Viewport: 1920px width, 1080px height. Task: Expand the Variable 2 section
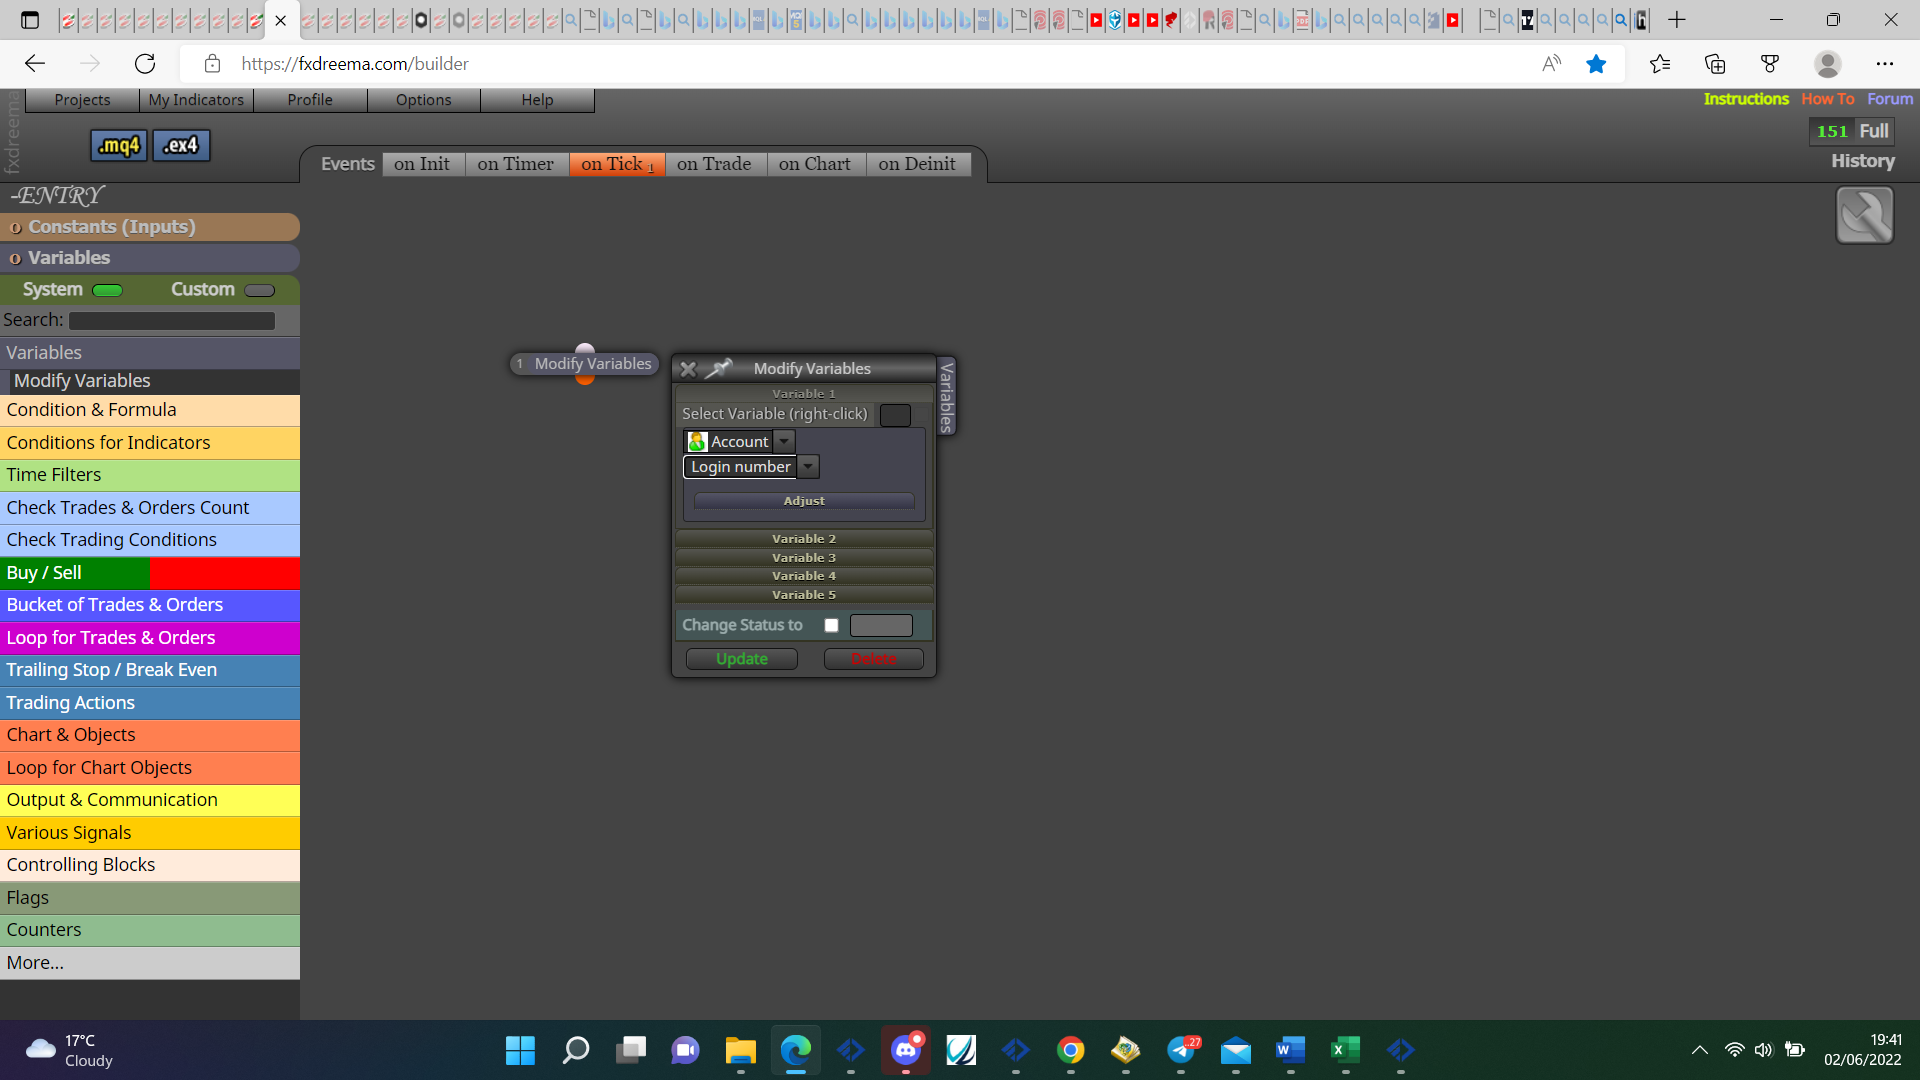coord(804,539)
